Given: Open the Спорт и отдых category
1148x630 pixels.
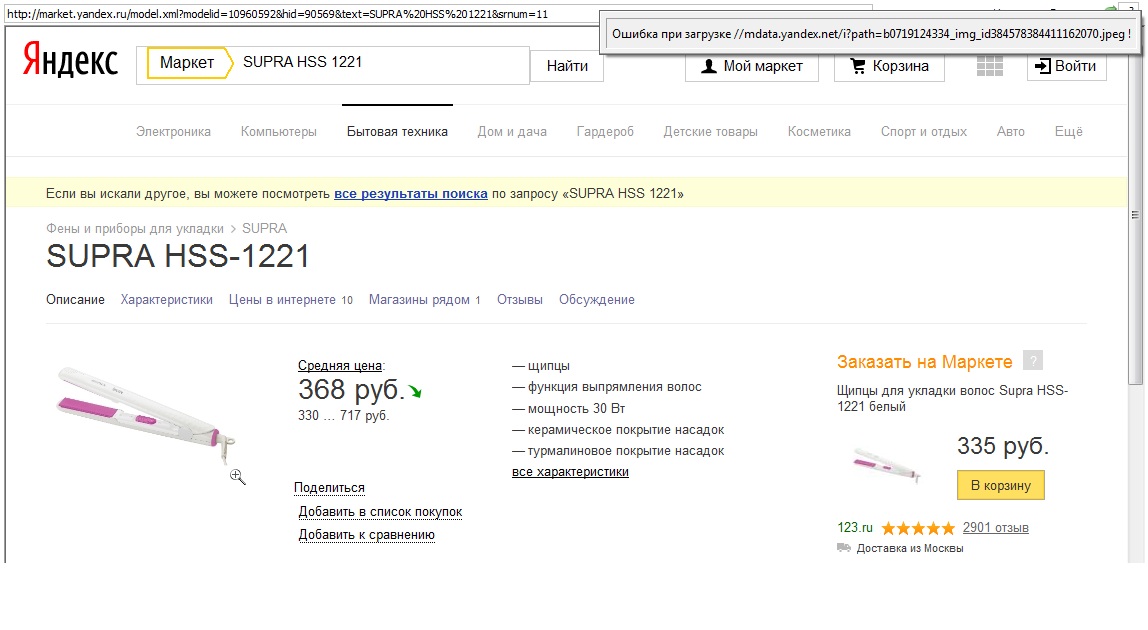Looking at the screenshot, I should pos(924,132).
